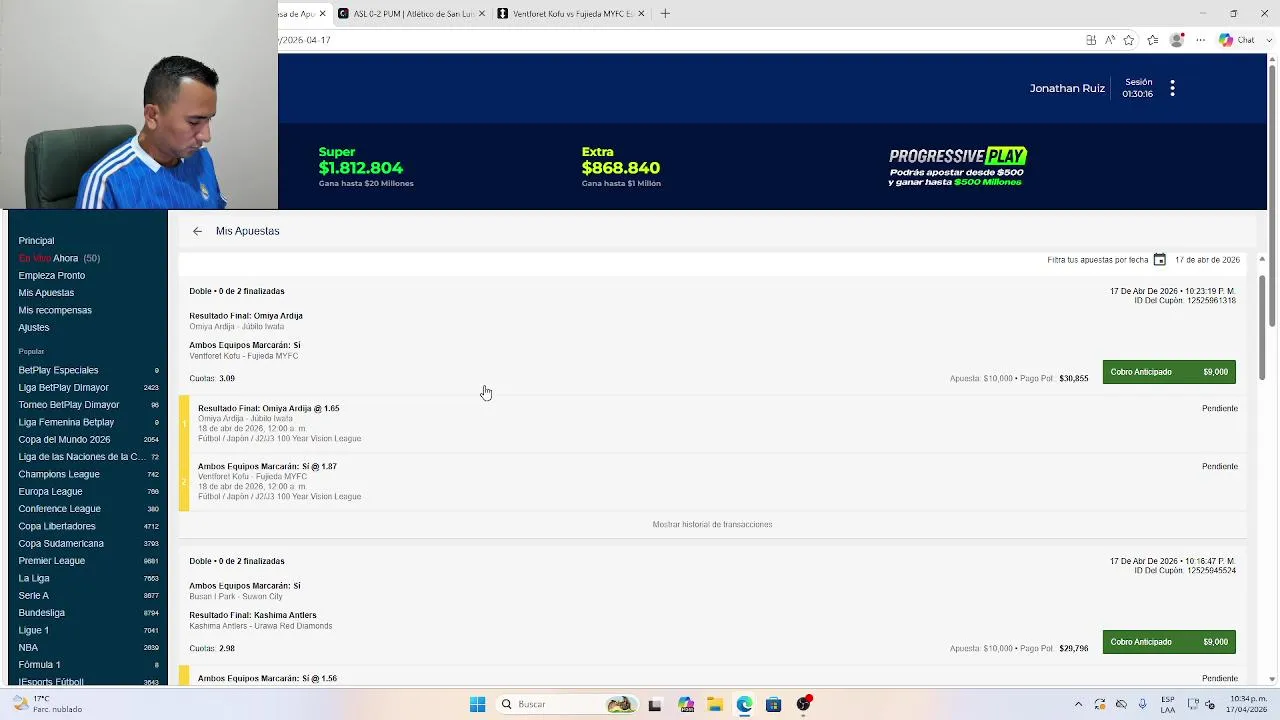Image resolution: width=1280 pixels, height=720 pixels.
Task: Open Mis recompensas in sidebar
Action: coord(55,310)
